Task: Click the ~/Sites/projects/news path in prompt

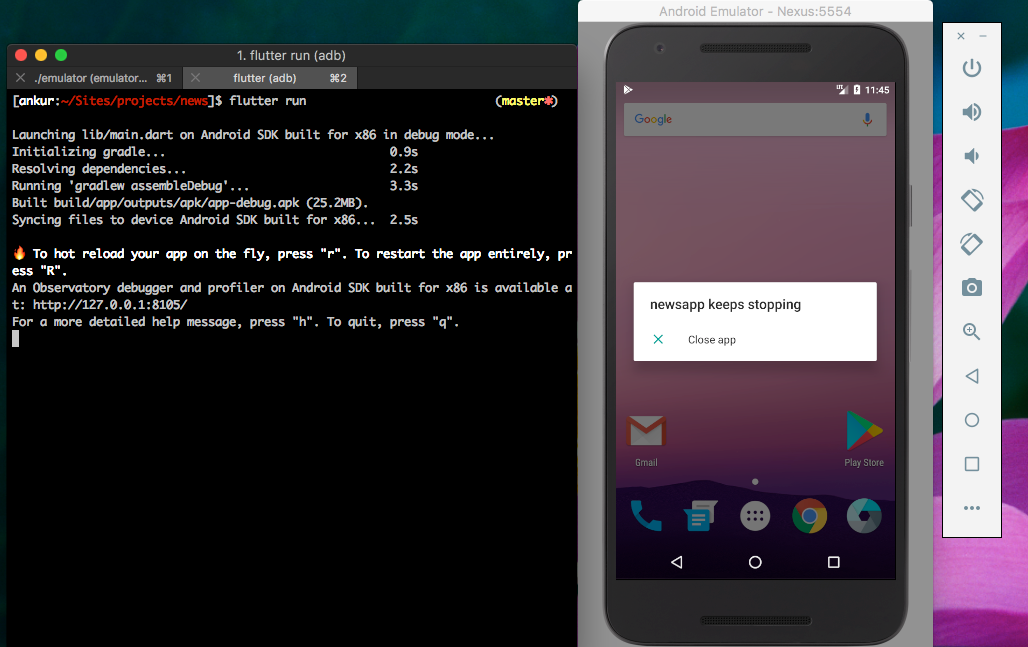Action: pyautogui.click(x=135, y=101)
